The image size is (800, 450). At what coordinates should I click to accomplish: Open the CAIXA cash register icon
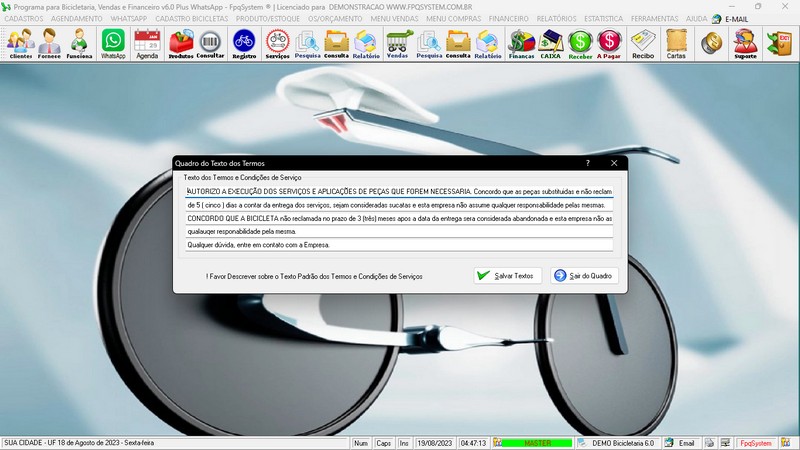pyautogui.click(x=550, y=44)
